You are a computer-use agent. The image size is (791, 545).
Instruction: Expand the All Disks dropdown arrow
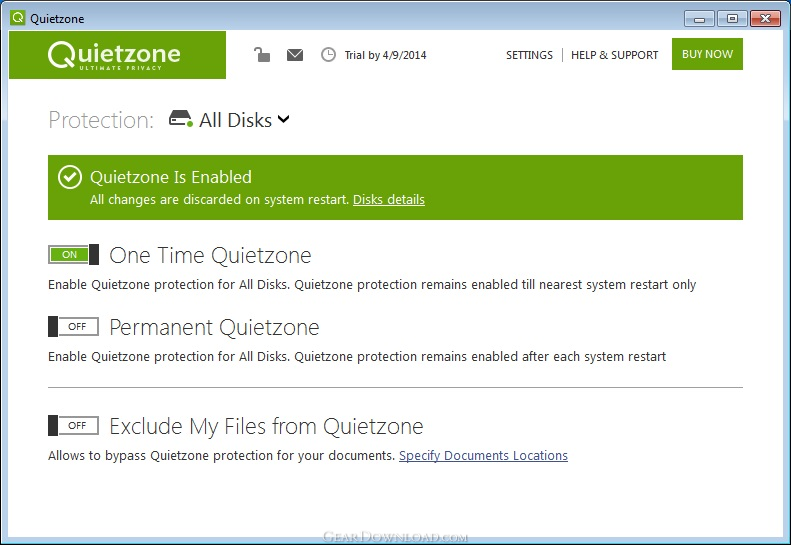[284, 120]
